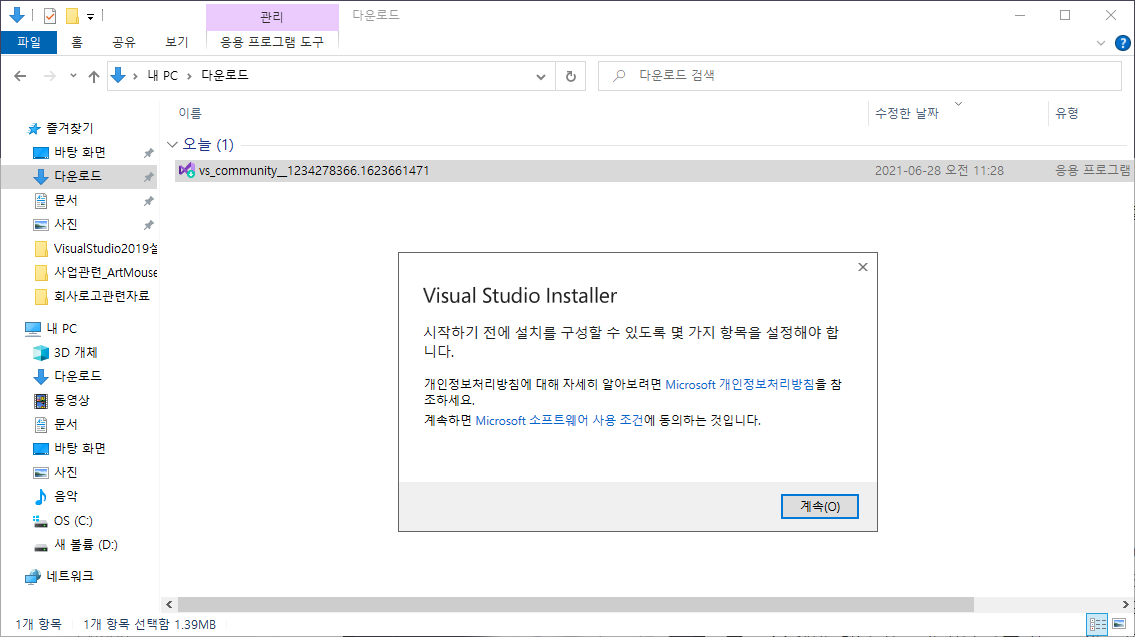Click the 네트워크 network icon
The image size is (1135, 637).
[33, 577]
